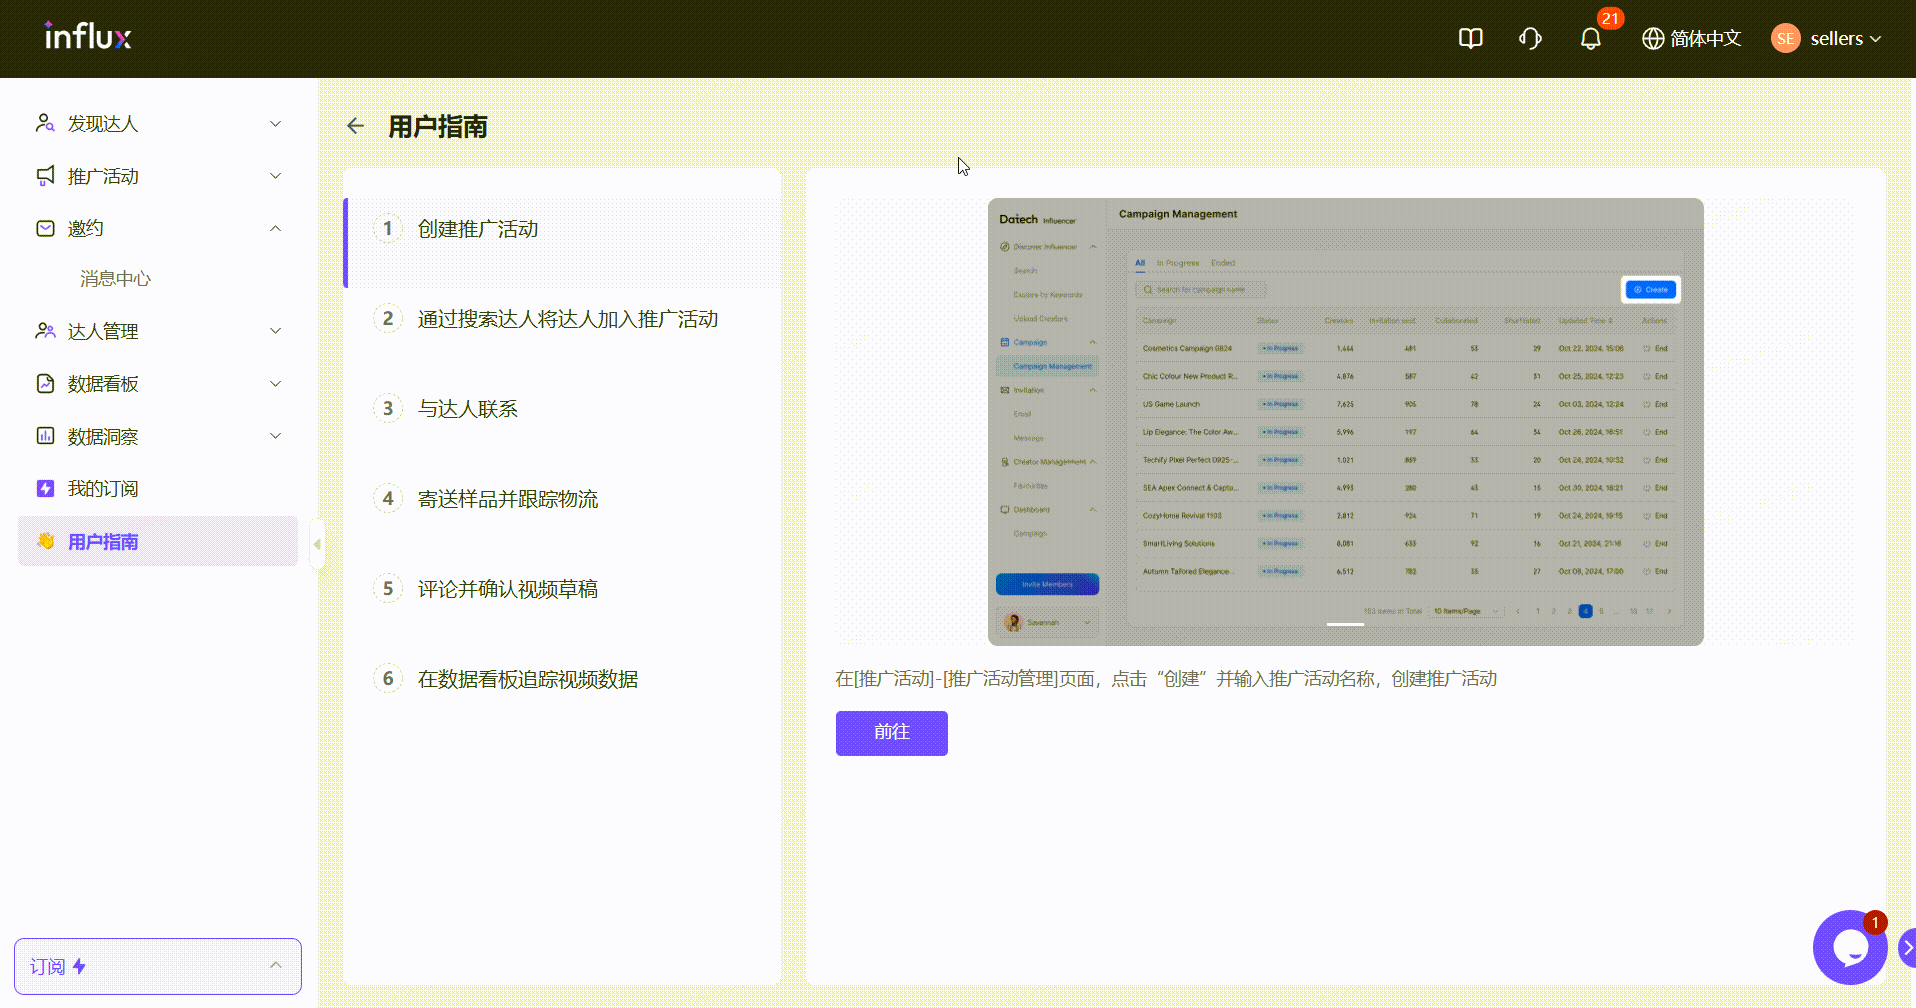Collapse the 邀约 sidebar section
The image size is (1916, 1008).
[158, 229]
